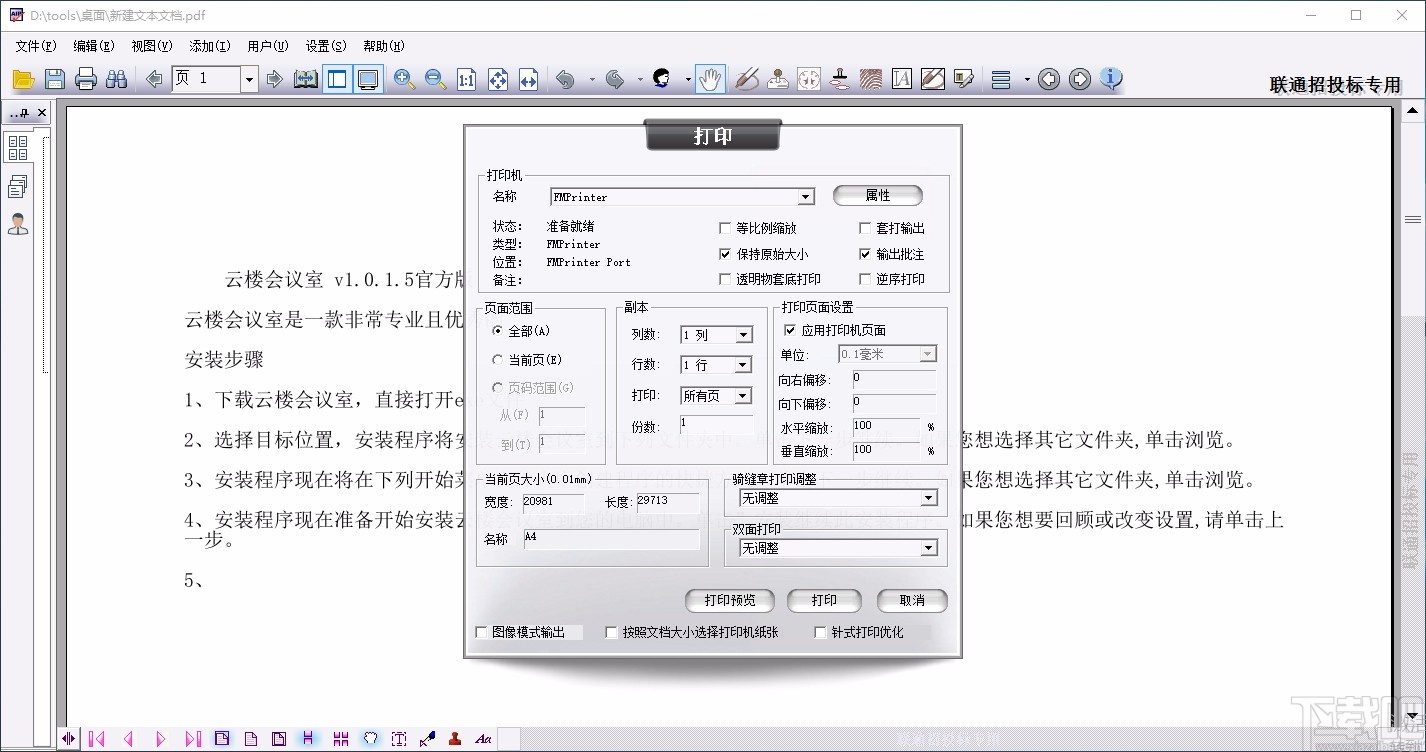
Task: Open the 帮助 menu
Action: coord(384,46)
